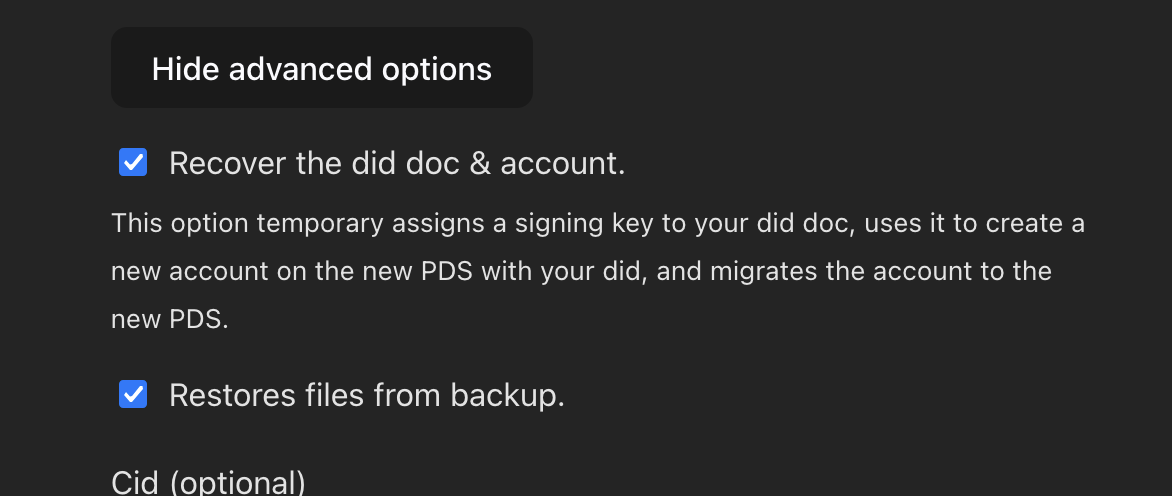Uncheck the Recover the did doc & account checkbox
1172x496 pixels.
point(133,162)
